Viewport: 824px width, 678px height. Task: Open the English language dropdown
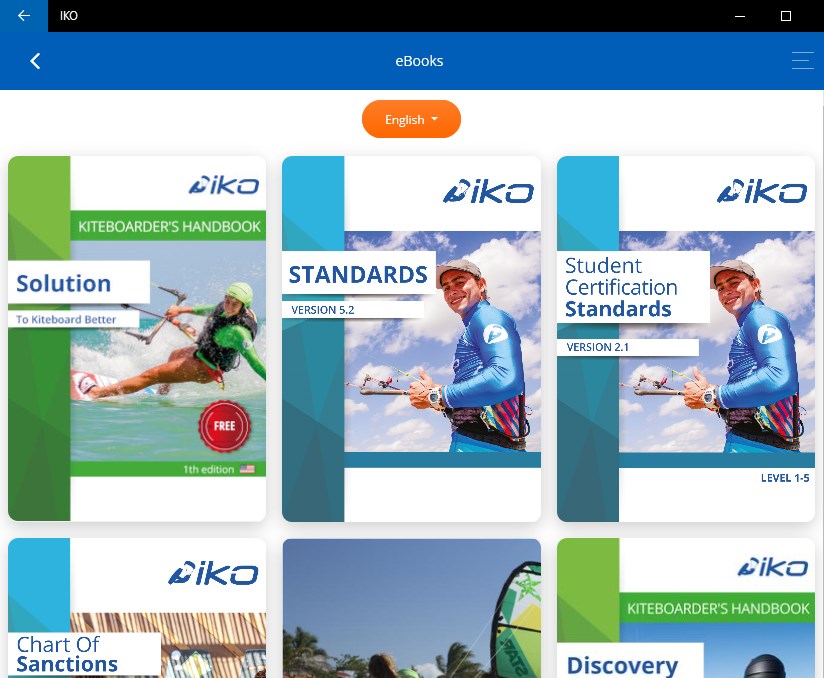(x=411, y=119)
